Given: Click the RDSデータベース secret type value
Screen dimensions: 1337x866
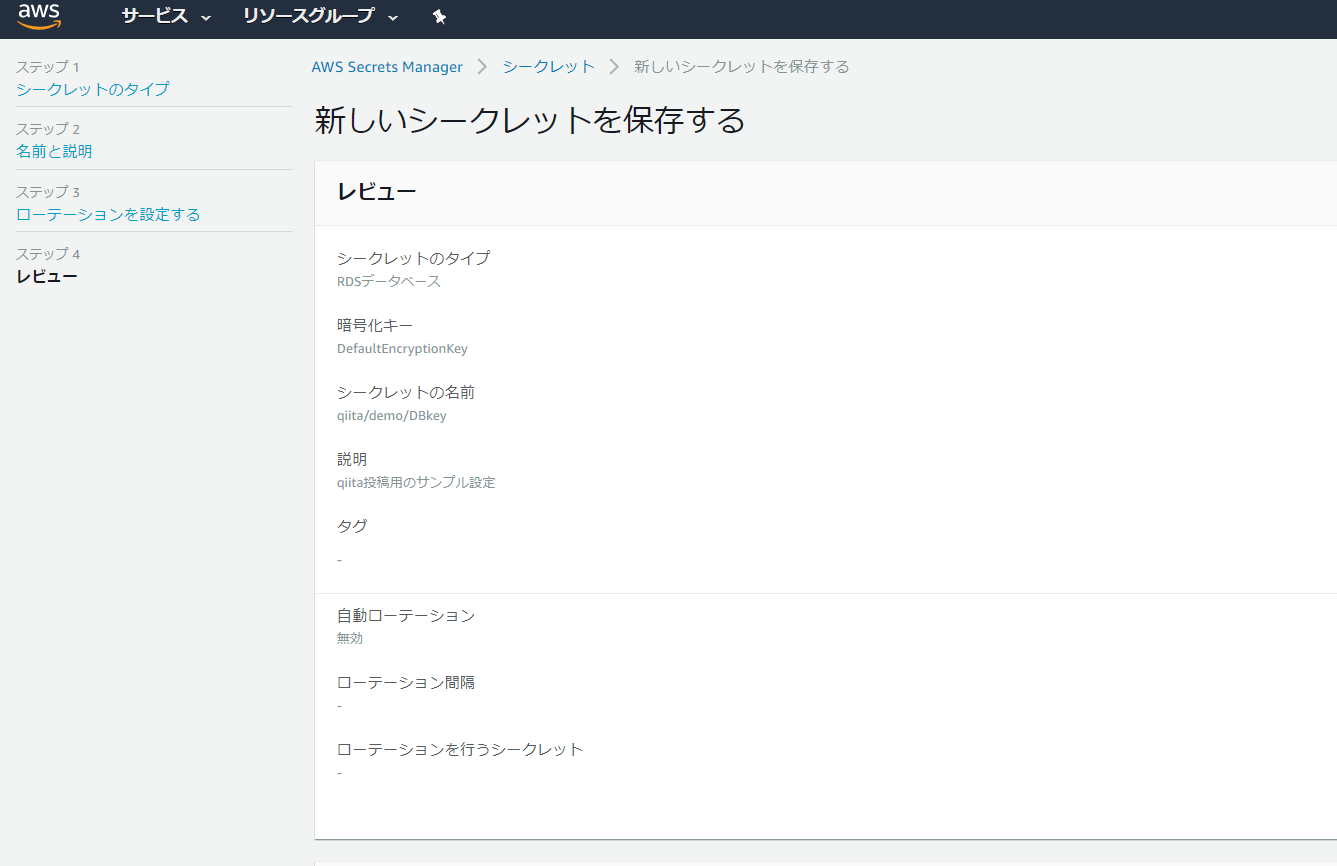Looking at the screenshot, I should [x=387, y=281].
